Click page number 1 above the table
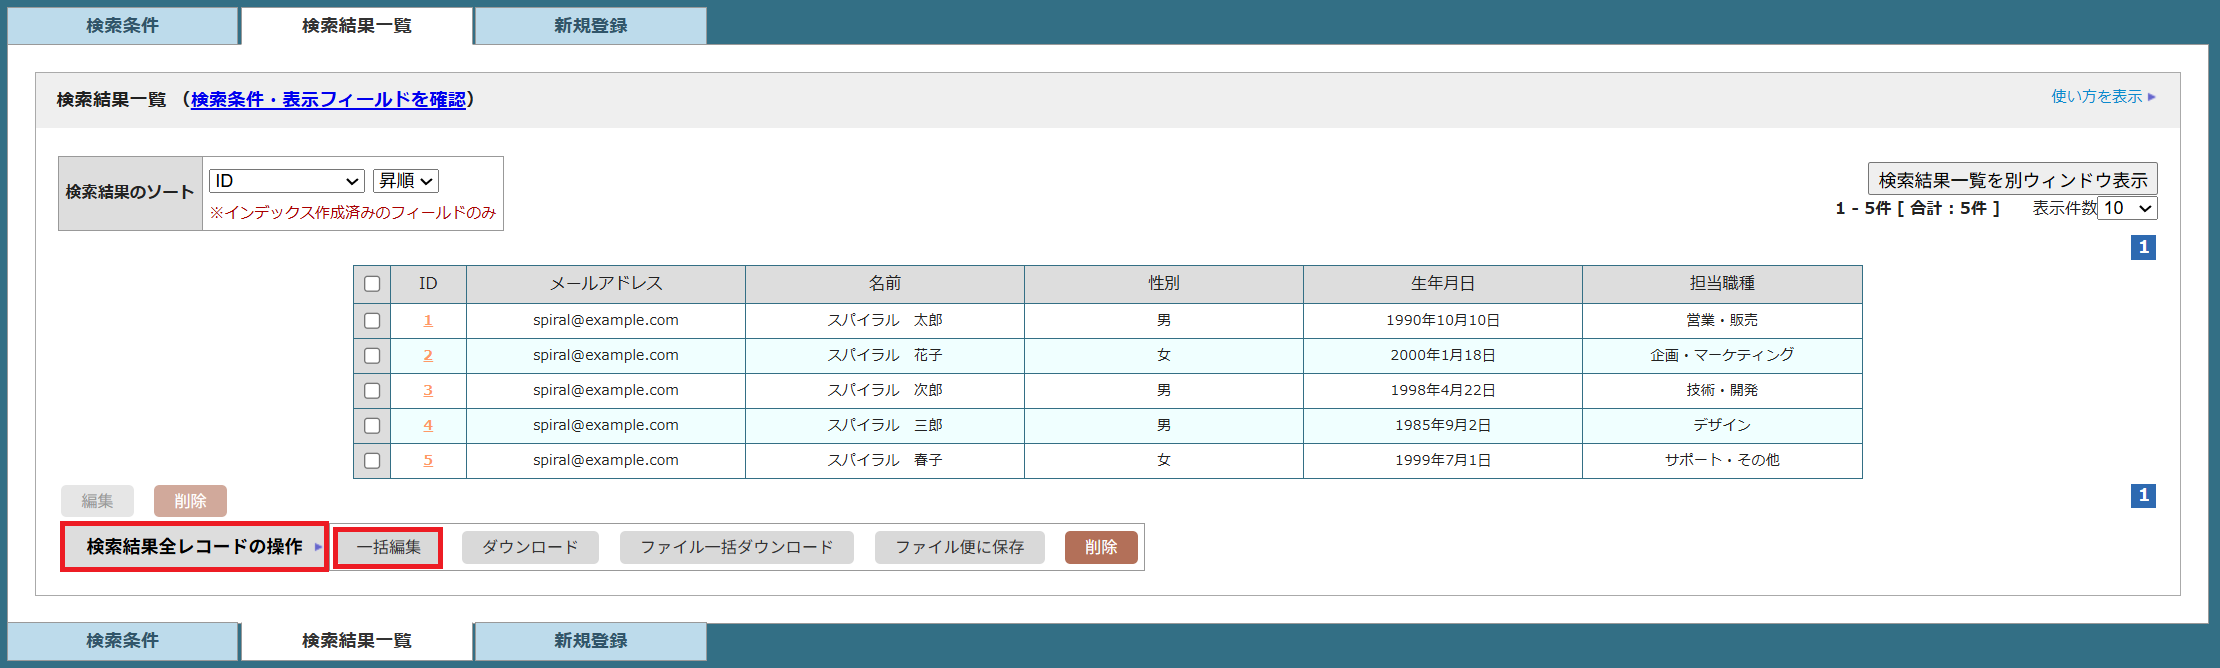Viewport: 2220px width, 668px height. 2143,247
